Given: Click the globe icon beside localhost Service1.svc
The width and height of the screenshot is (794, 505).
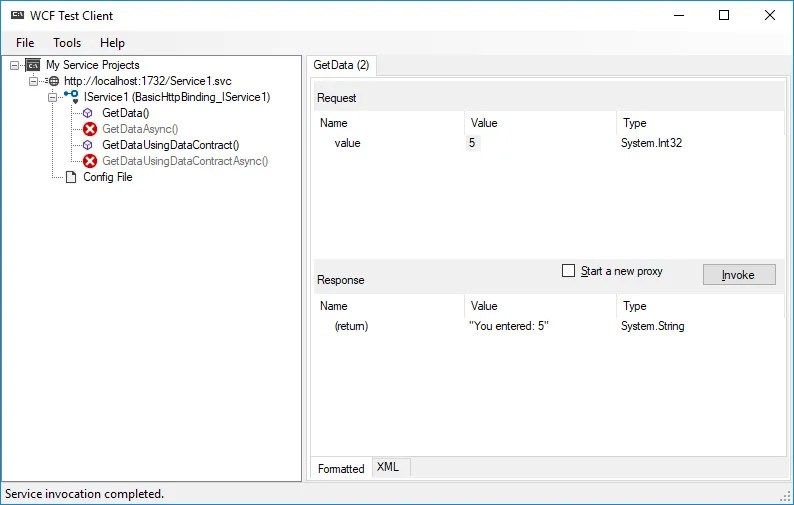Looking at the screenshot, I should coord(54,81).
